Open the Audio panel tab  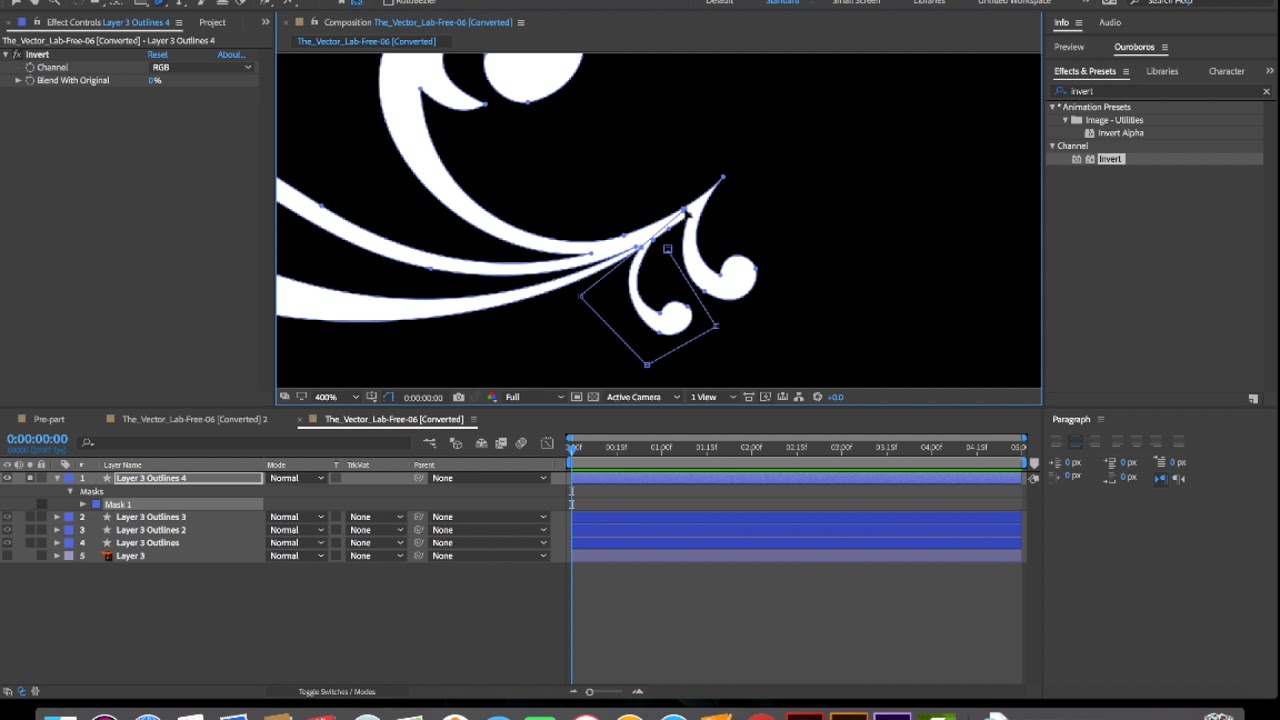tap(1110, 23)
